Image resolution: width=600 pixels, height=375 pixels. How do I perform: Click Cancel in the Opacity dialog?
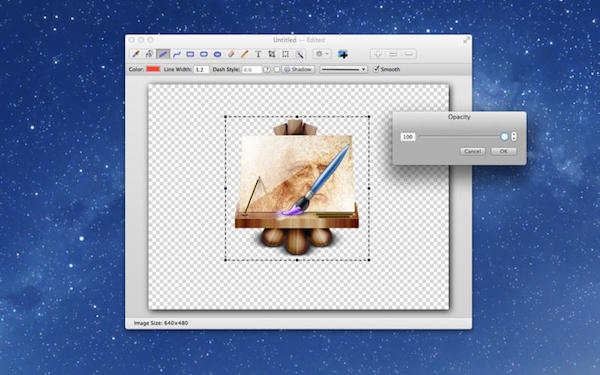pos(473,152)
